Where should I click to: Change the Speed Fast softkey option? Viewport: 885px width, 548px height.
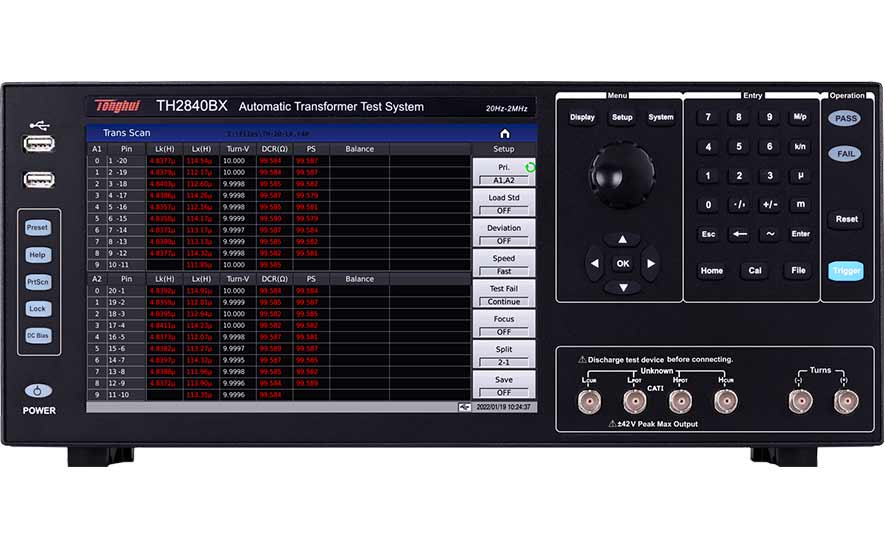[504, 264]
